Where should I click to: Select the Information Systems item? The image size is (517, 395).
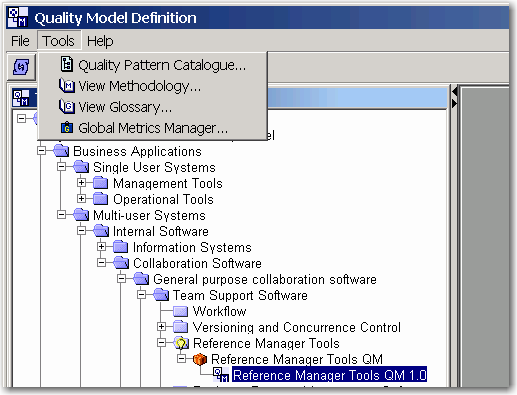pos(192,247)
